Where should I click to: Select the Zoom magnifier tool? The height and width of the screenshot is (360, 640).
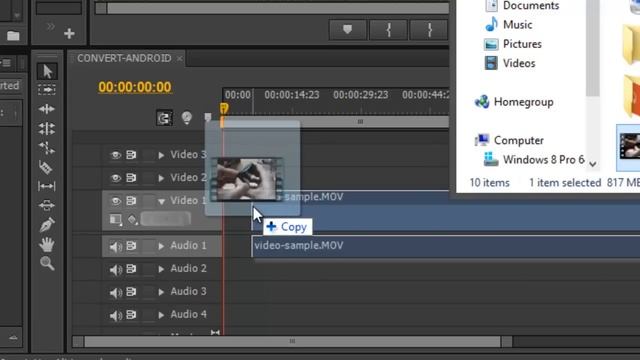47,263
